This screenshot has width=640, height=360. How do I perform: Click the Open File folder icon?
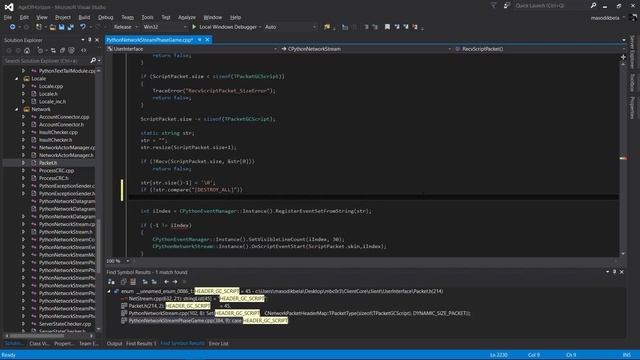(x=53, y=27)
